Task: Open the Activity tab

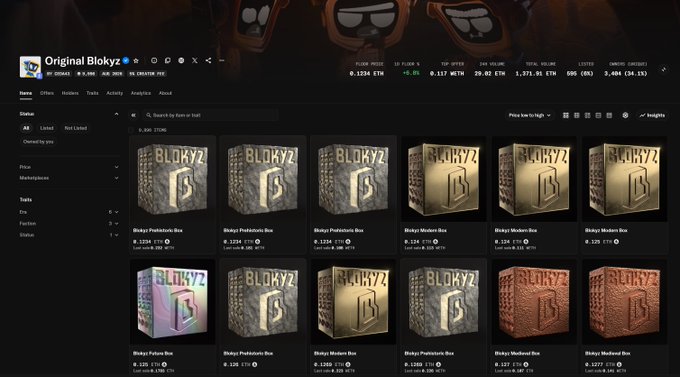Action: [x=114, y=93]
